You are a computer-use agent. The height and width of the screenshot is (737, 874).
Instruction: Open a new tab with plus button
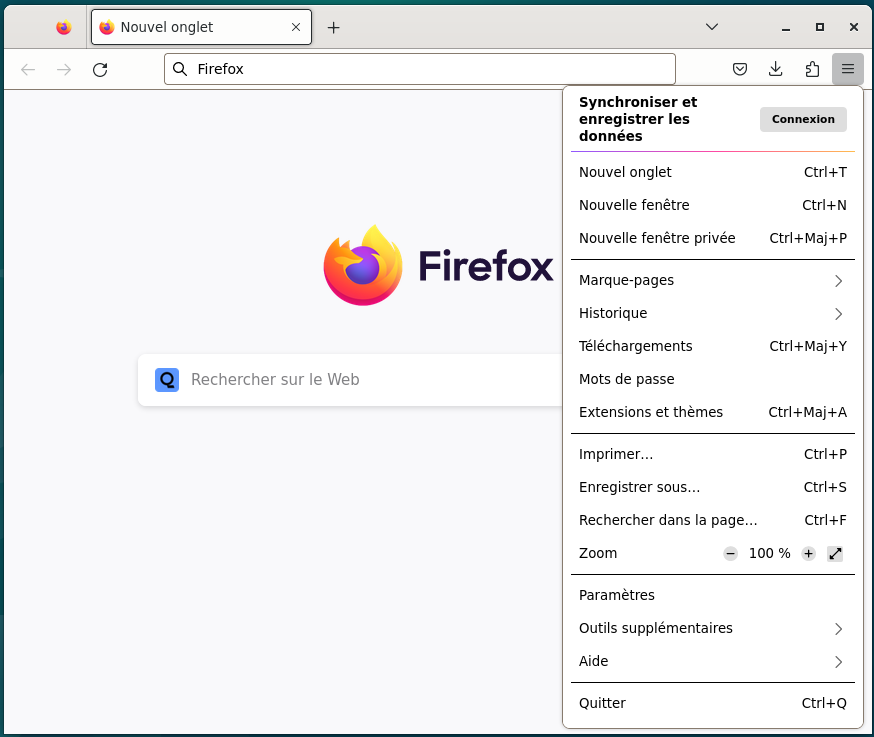333,27
